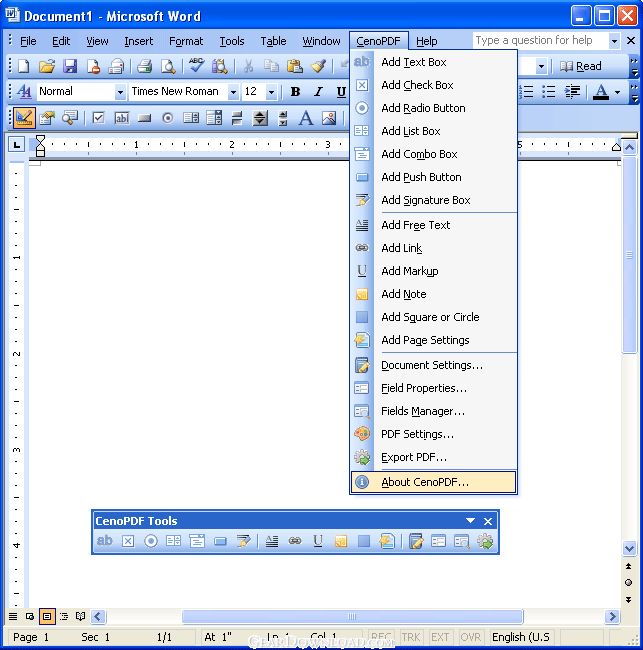Open the Style dropdown showing Normal
The width and height of the screenshot is (643, 650).
coord(120,92)
